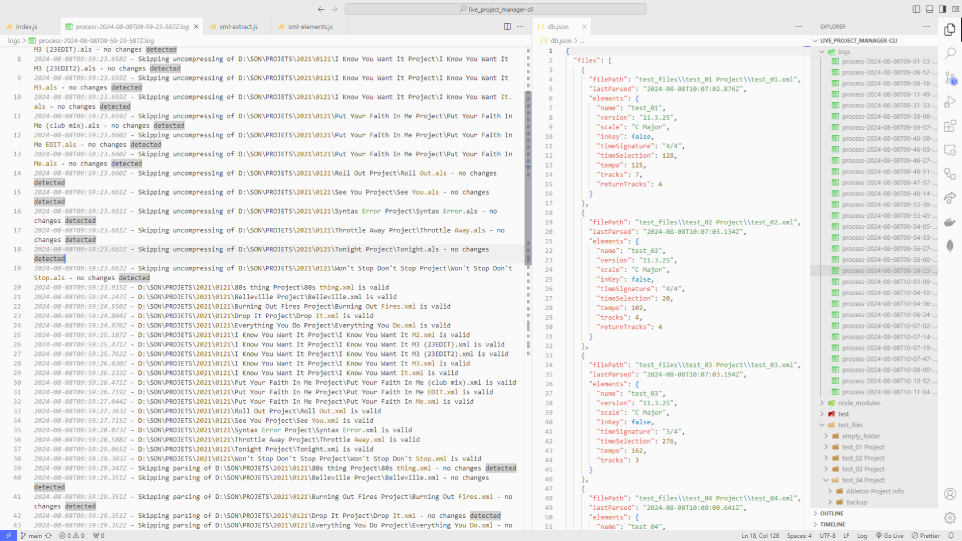
Task: Open Search in the activity bar
Action: click(950, 53)
